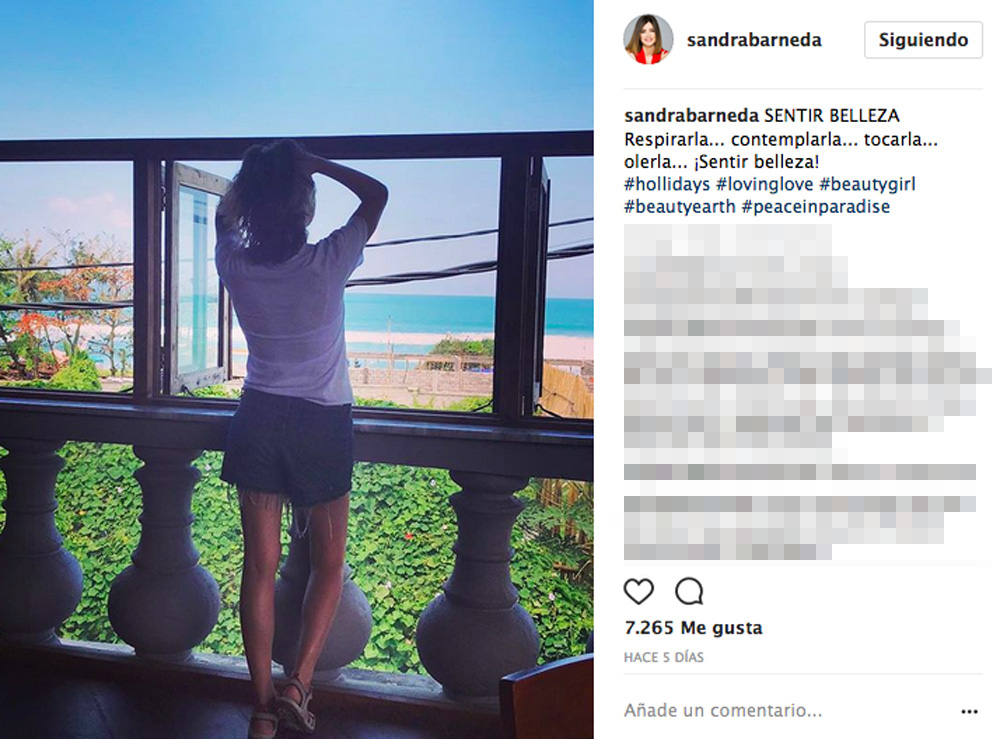Open sandrabarneda username in caption
Screen dimensions: 1000x739
(x=691, y=116)
